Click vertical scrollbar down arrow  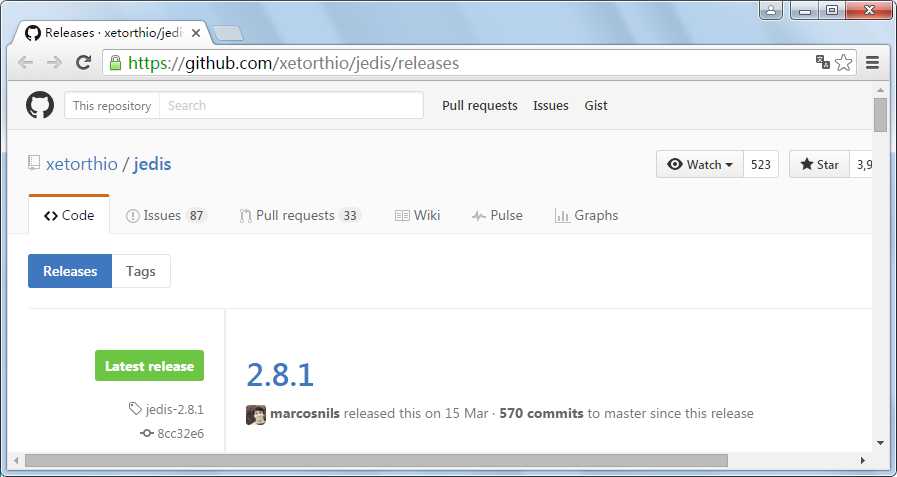tap(880, 443)
